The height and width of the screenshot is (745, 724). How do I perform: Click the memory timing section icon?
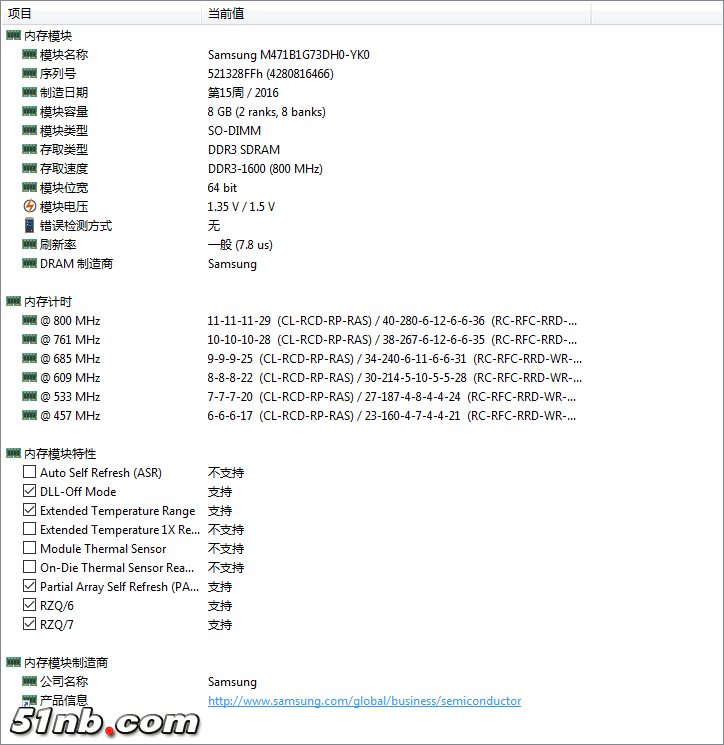(x=13, y=302)
